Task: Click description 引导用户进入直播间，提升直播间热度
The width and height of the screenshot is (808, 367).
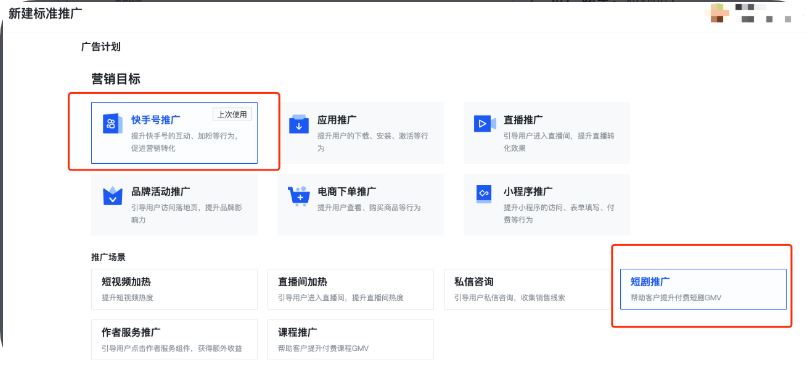Action: [x=340, y=298]
